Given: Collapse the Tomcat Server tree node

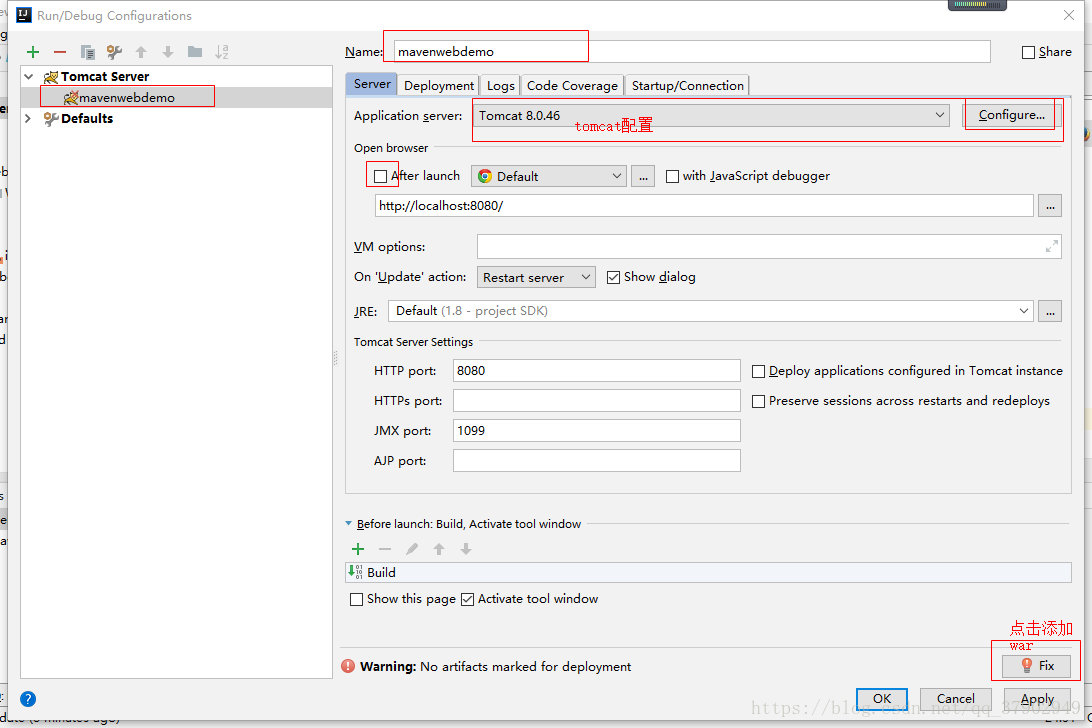Looking at the screenshot, I should click(x=29, y=77).
